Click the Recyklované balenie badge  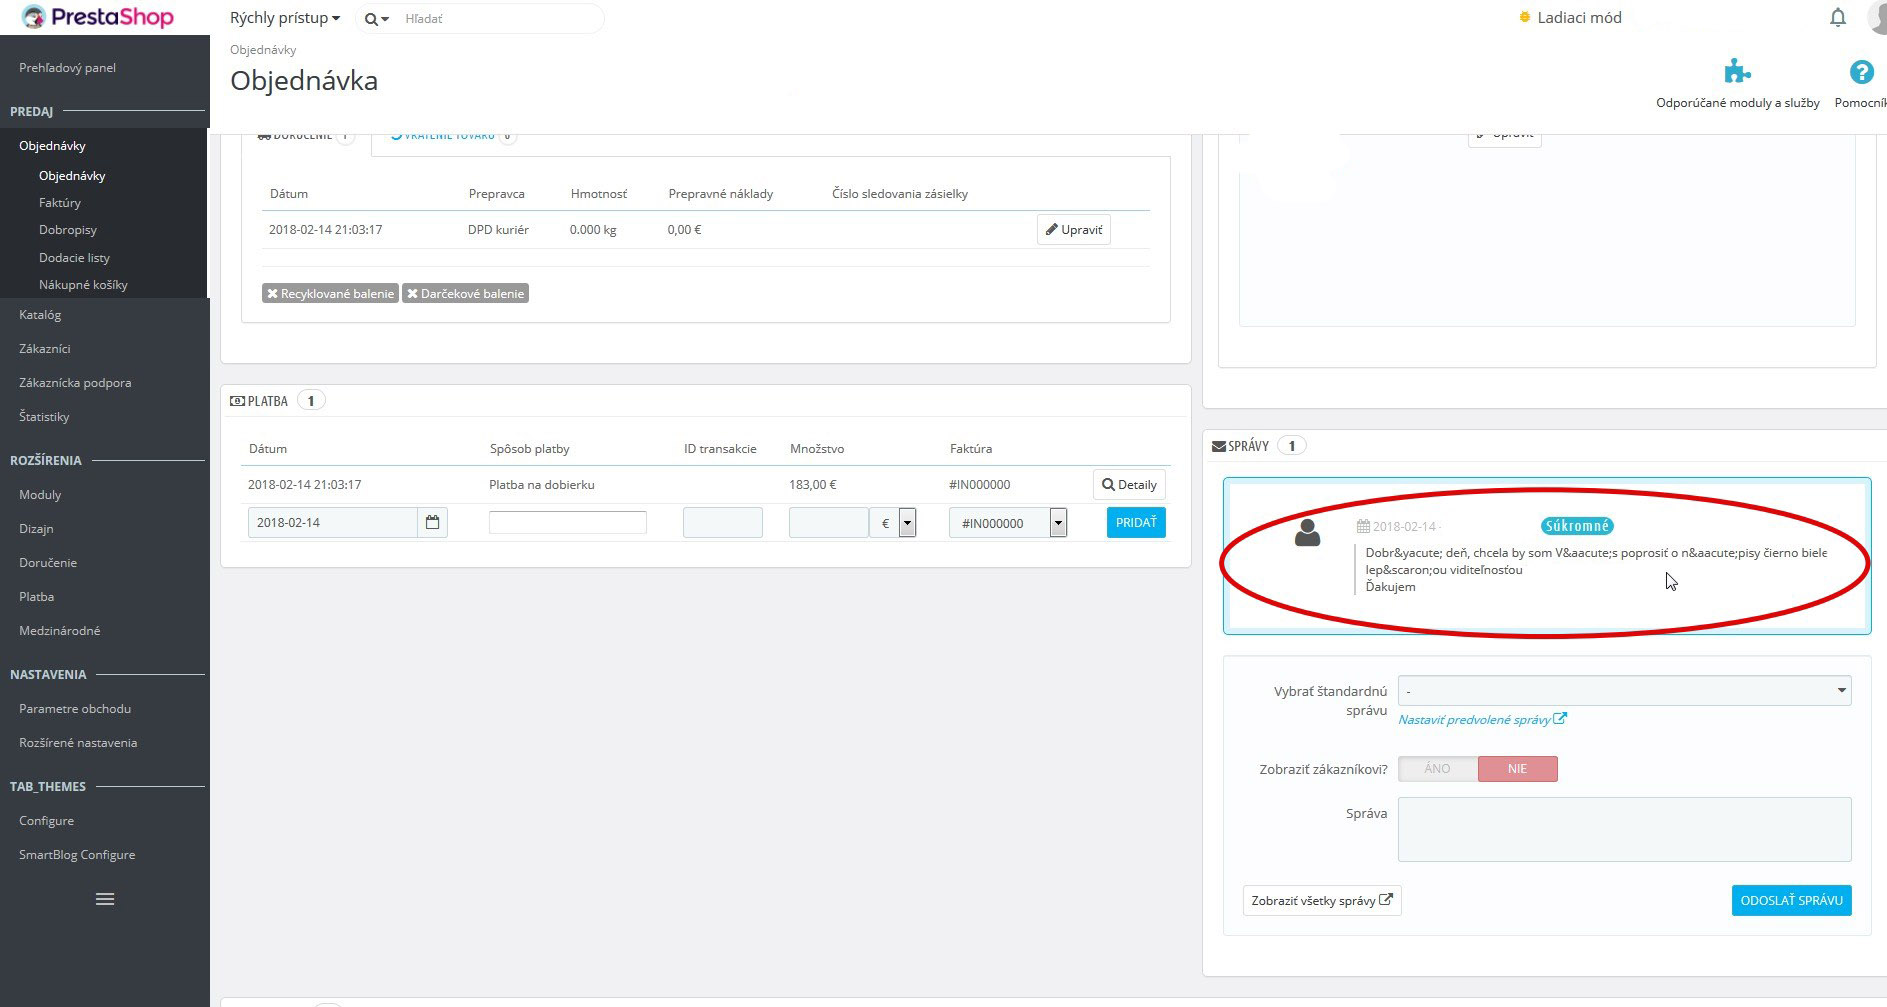tap(330, 294)
